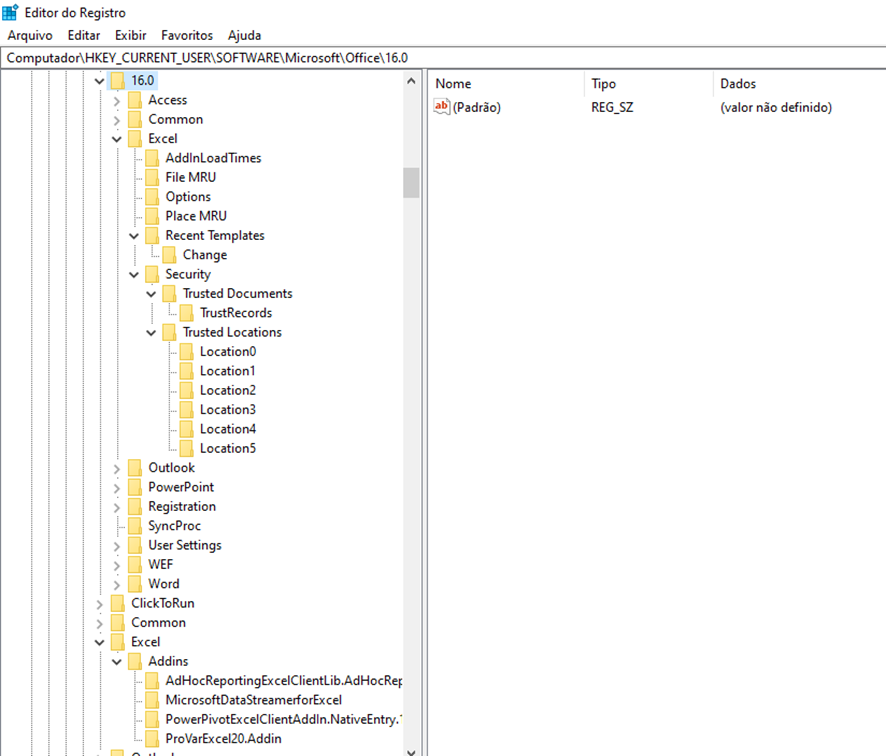This screenshot has height=756, width=886.
Task: Click the folder icon of the 16.0 key
Action: point(118,81)
